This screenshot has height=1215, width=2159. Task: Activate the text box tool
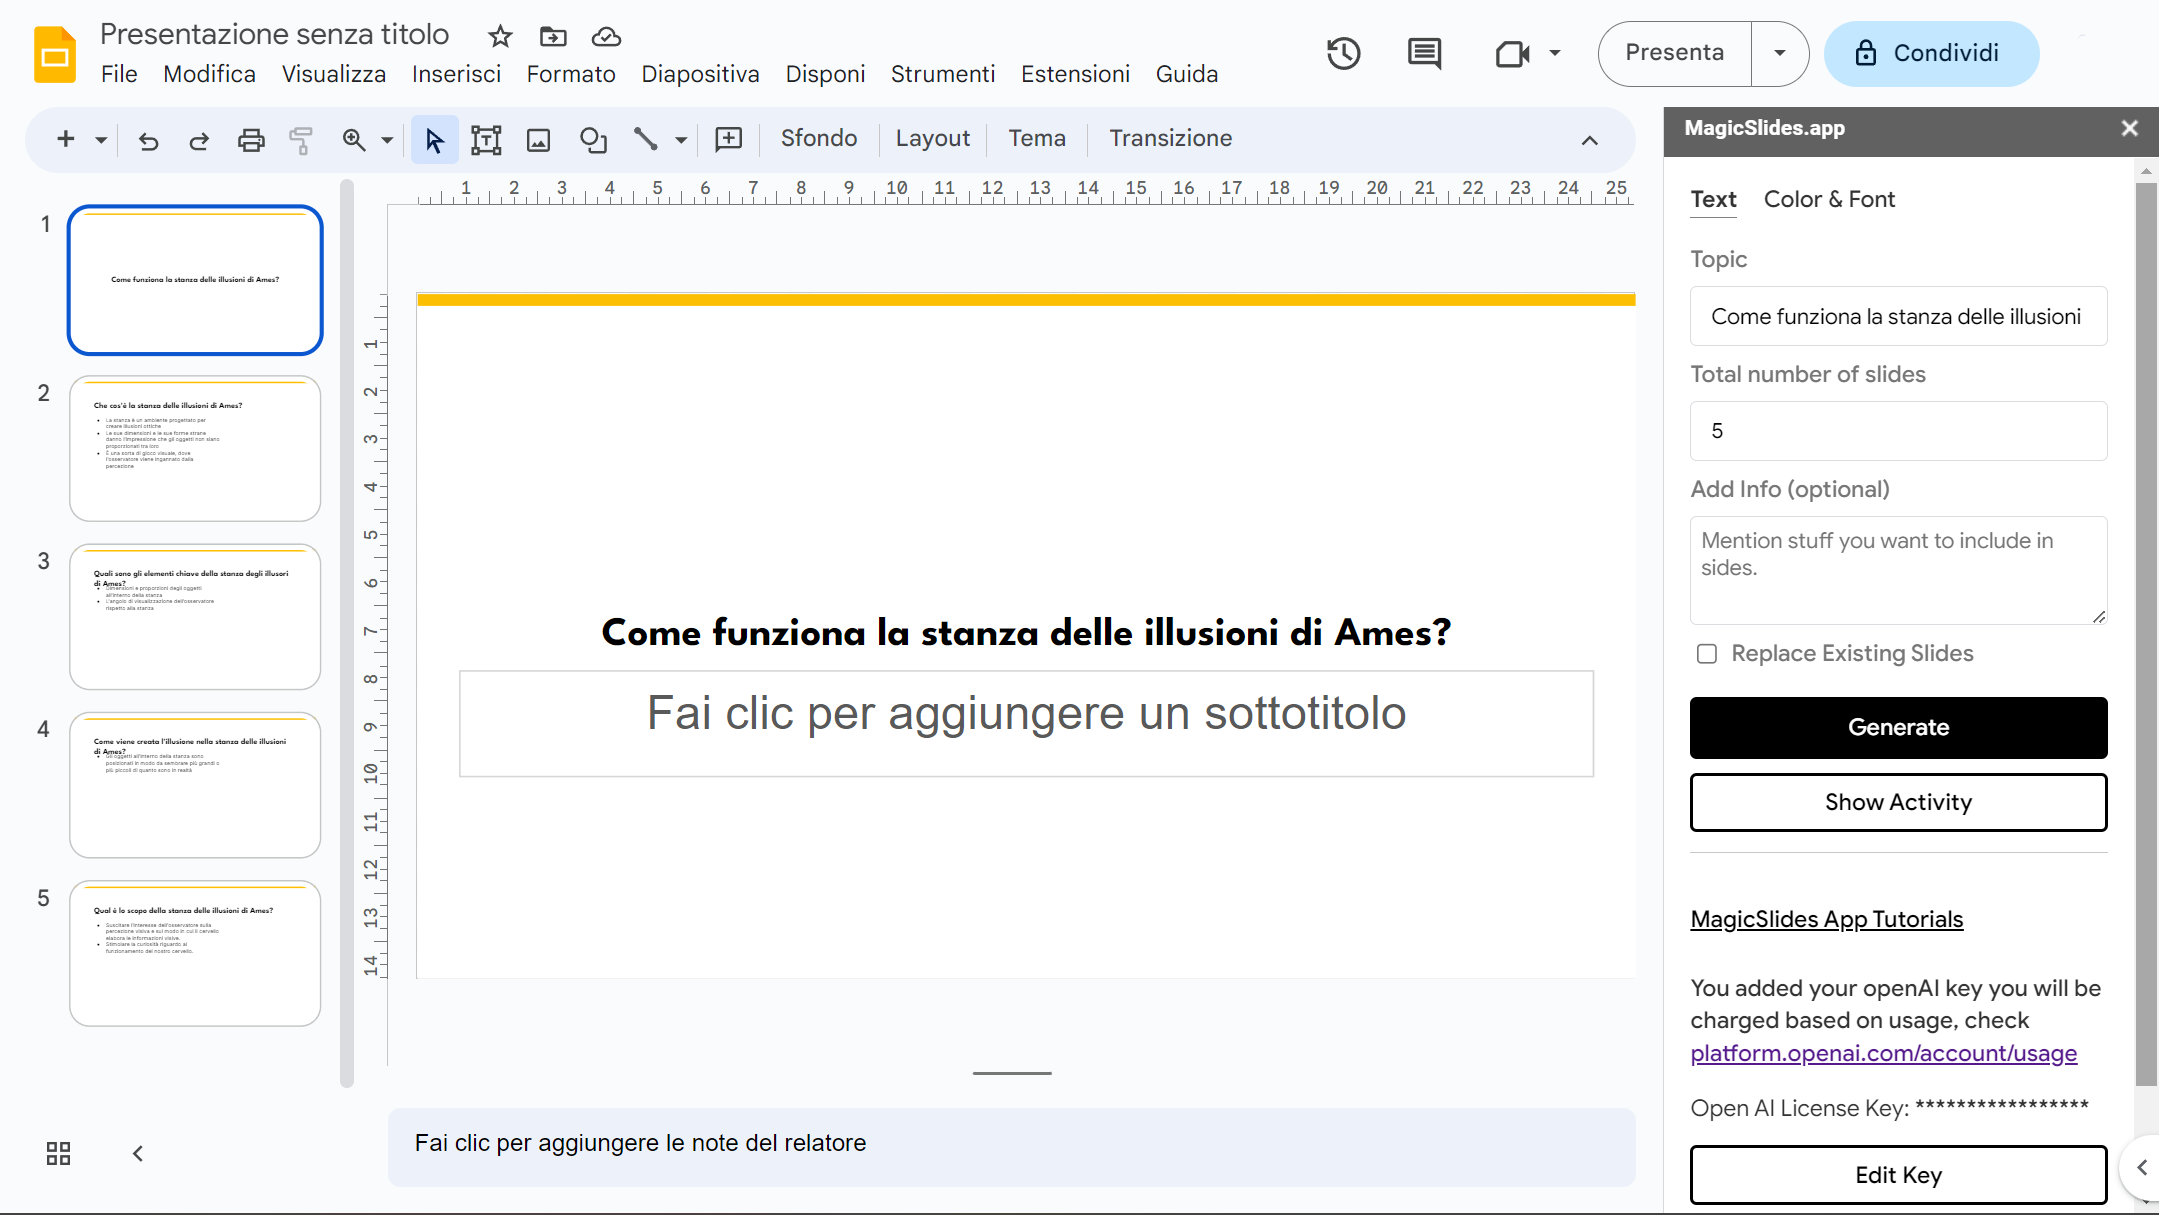coord(486,140)
